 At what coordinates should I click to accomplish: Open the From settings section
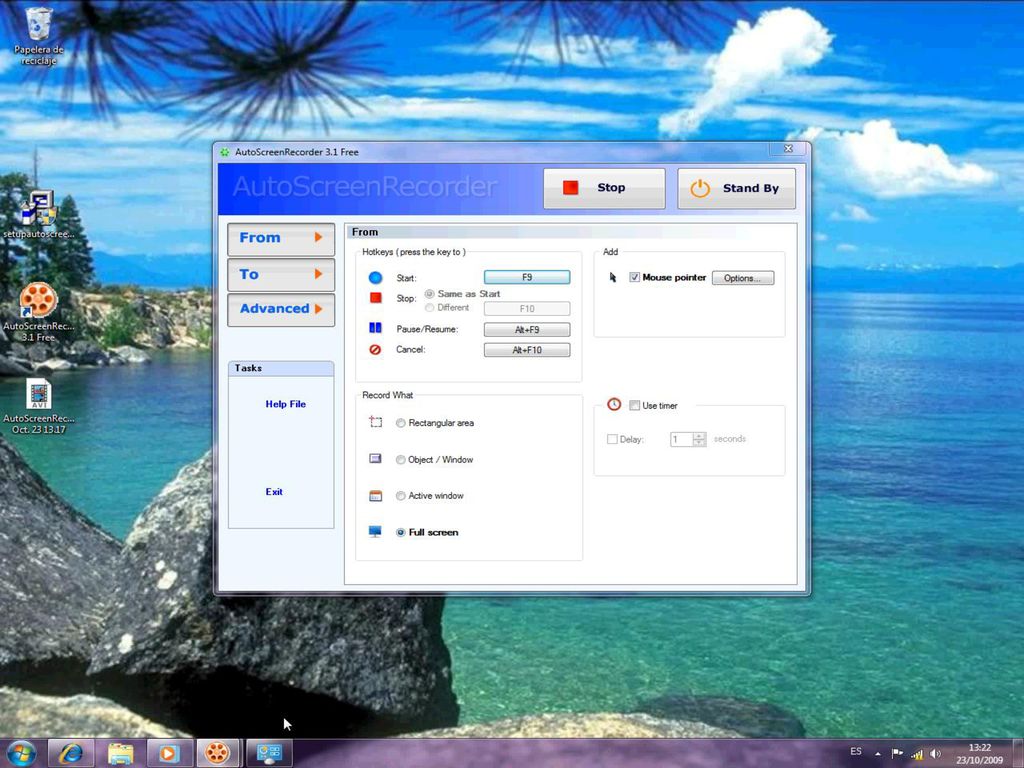point(281,238)
